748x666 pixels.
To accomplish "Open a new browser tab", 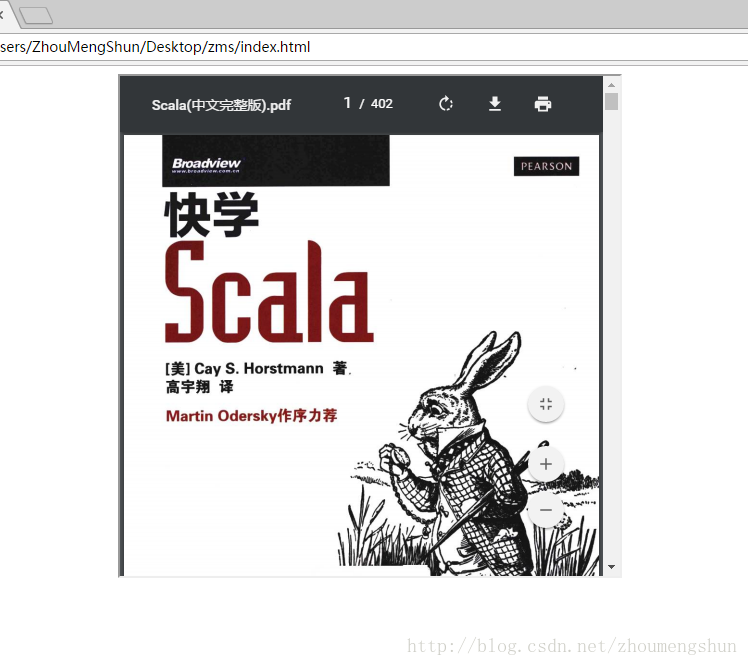I will click(x=36, y=15).
